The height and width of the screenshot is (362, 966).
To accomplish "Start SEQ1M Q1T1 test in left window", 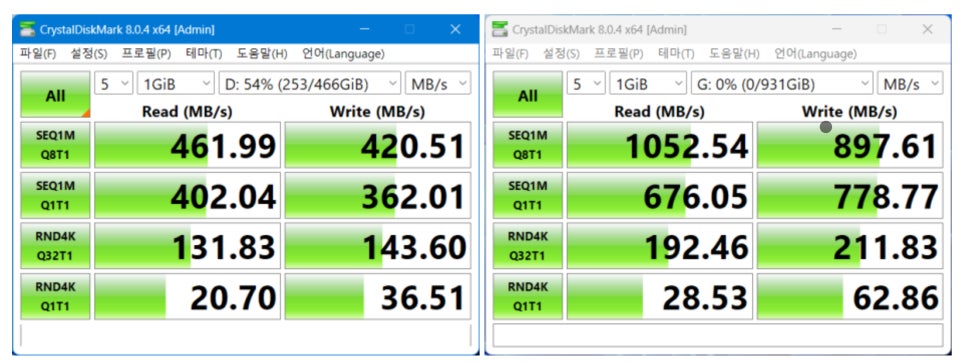I will (x=55, y=195).
